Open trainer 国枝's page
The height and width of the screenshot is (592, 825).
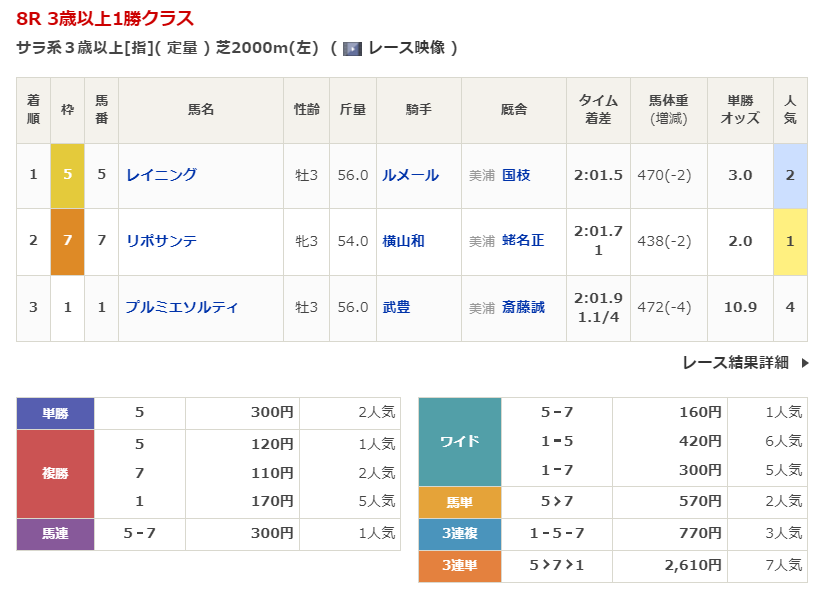516,175
